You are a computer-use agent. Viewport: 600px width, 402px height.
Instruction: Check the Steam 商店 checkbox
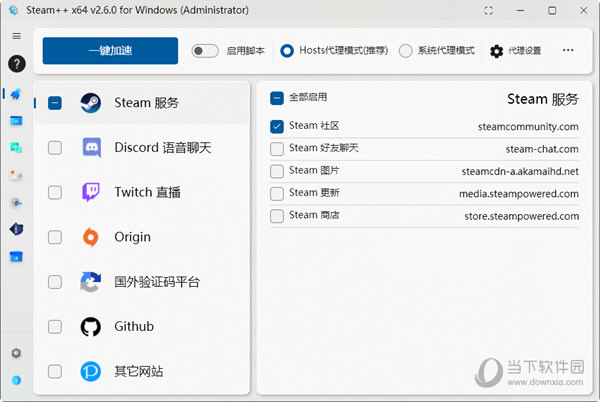coord(277,216)
